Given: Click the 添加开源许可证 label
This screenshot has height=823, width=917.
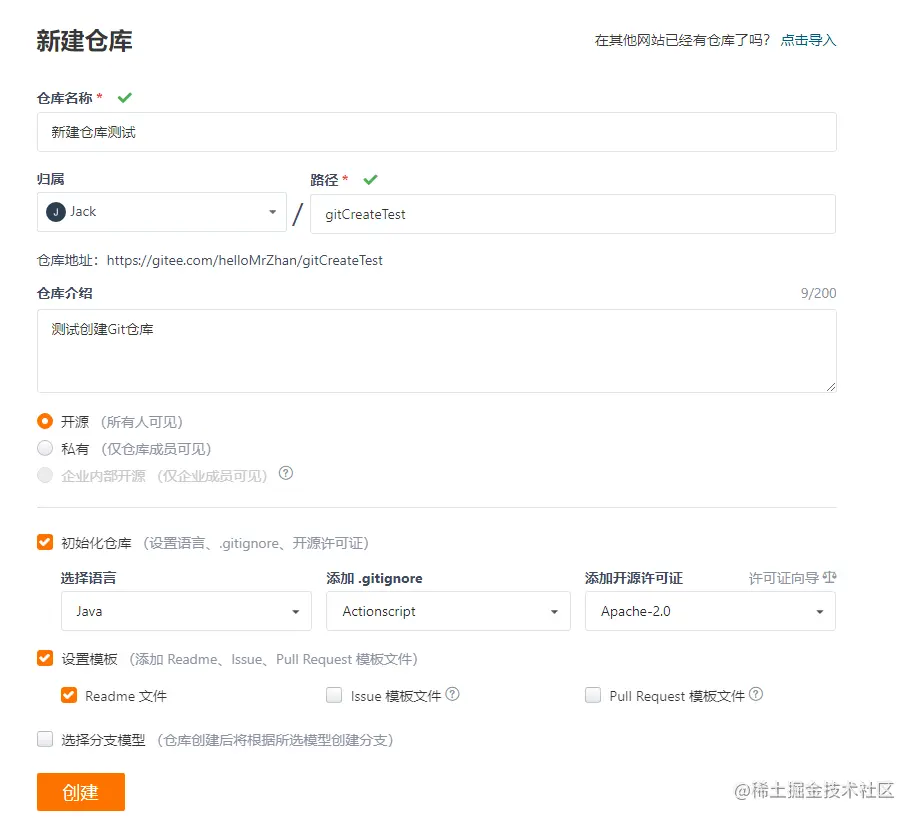Looking at the screenshot, I should click(634, 578).
